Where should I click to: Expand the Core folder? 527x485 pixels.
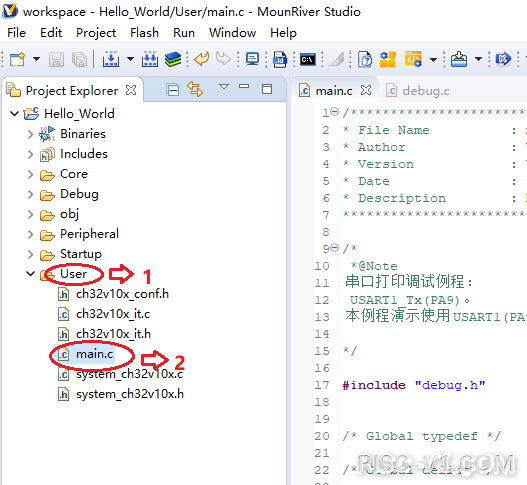tap(31, 174)
